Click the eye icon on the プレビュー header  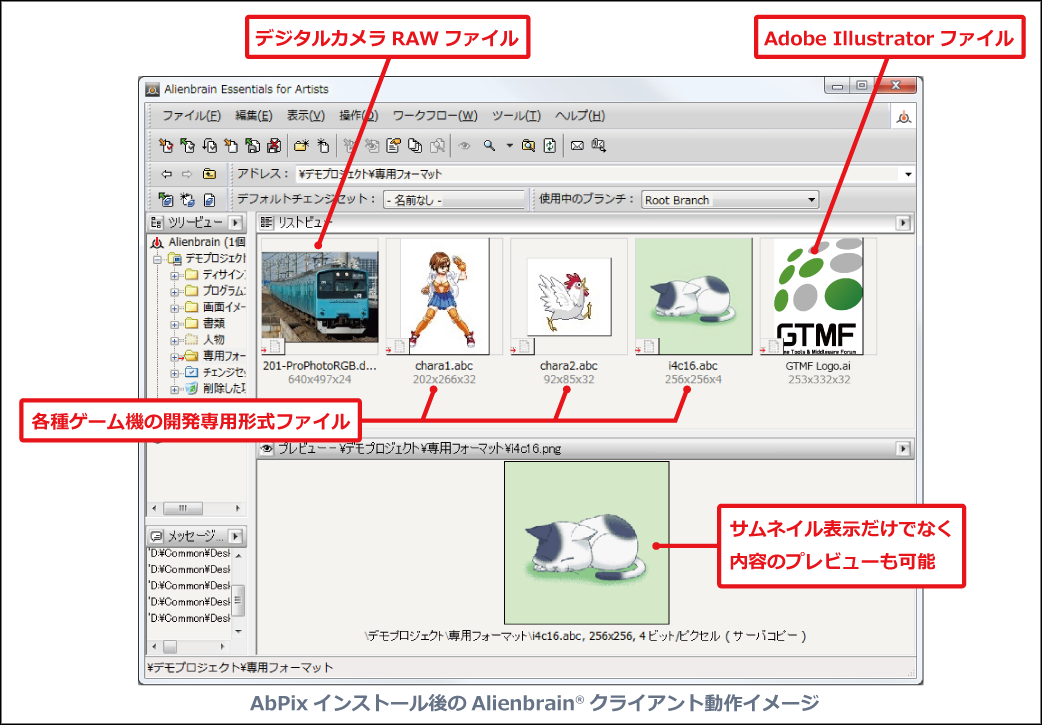pos(266,449)
